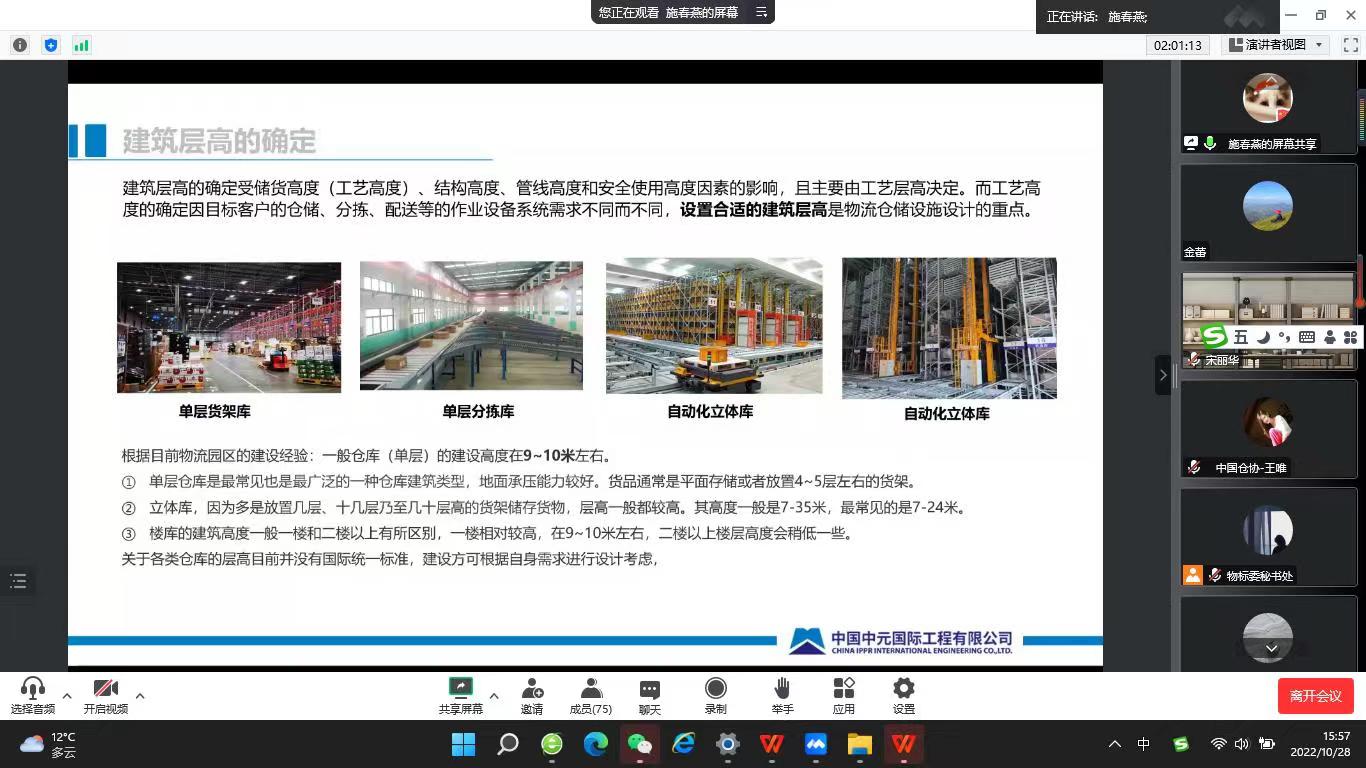Expand the audio options arrow
Screen dimensions: 1366x768
(x=67, y=696)
